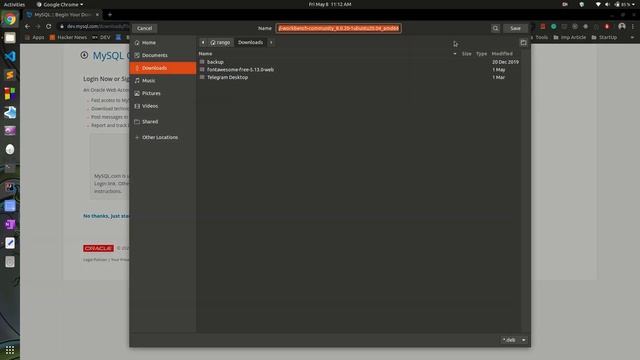Screen dimensions: 640x360
Task: Toggle the sort direction arrow in header
Action: click(455, 53)
